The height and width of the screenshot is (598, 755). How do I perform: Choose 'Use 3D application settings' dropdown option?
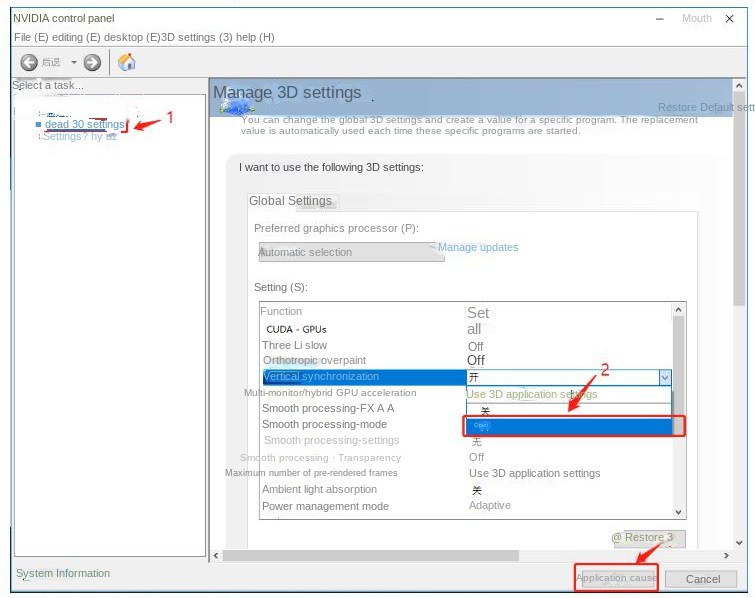coord(568,394)
